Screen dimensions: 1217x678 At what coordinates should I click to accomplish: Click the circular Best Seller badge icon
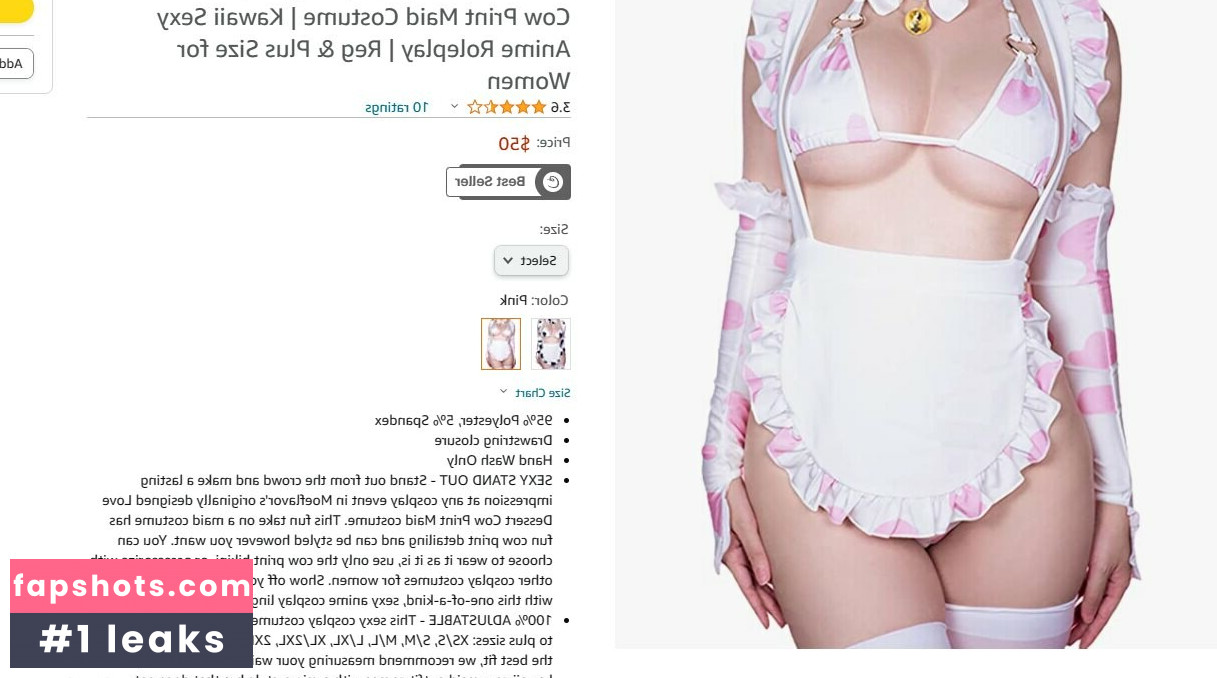pyautogui.click(x=552, y=182)
